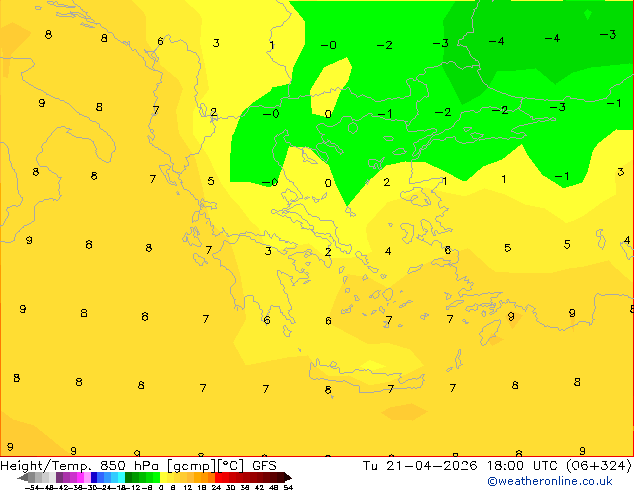The height and width of the screenshot is (490, 634).
Task: Click the bright red legend swatch above 24
Action: tap(218, 477)
